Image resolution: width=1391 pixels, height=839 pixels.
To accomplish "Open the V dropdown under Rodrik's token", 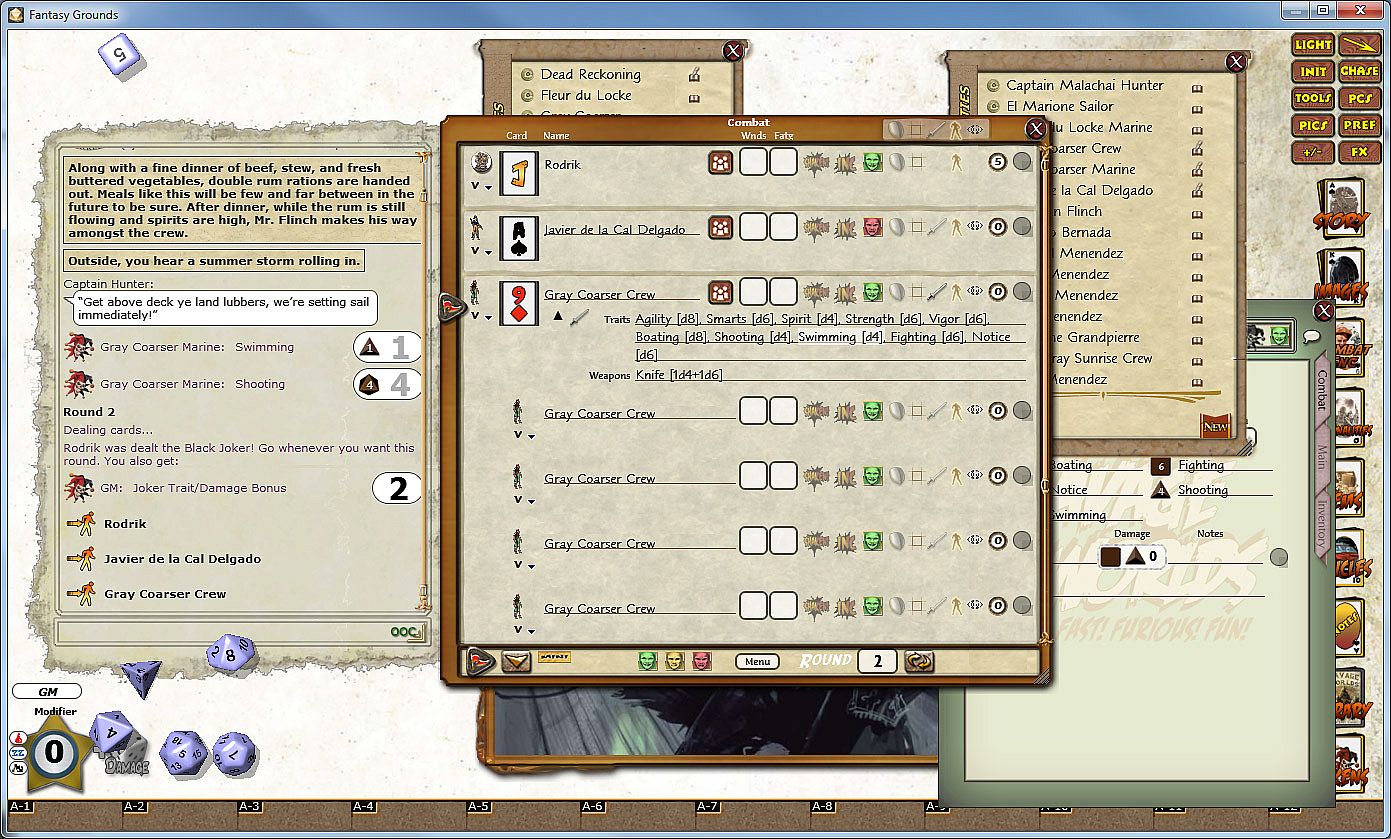I will [x=480, y=186].
